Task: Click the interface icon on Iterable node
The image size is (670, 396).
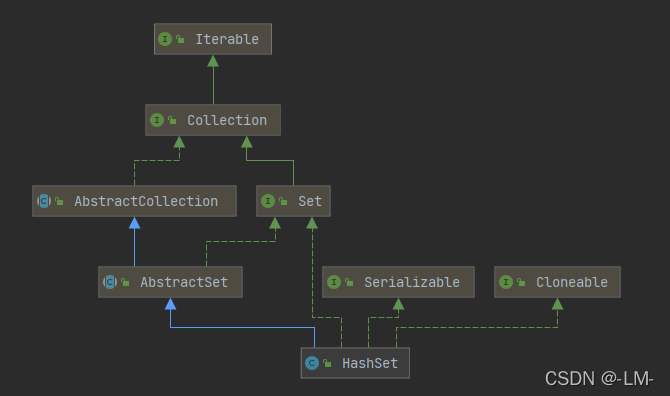Action: [165, 39]
